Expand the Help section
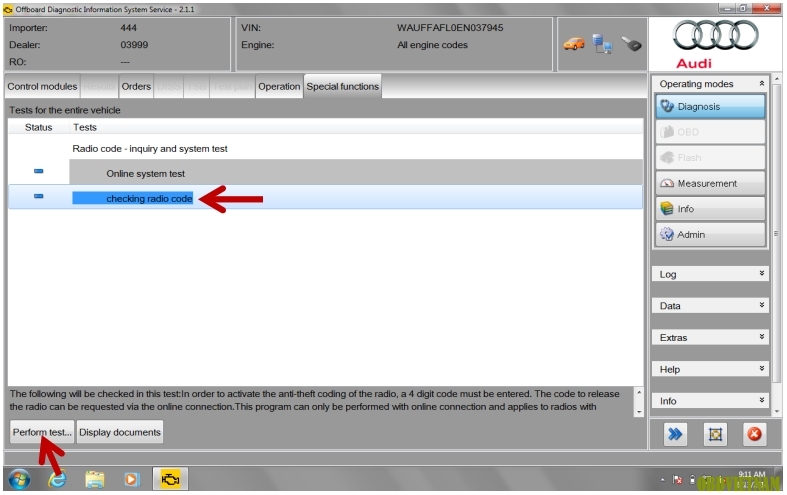787x495 pixels. click(x=710, y=369)
